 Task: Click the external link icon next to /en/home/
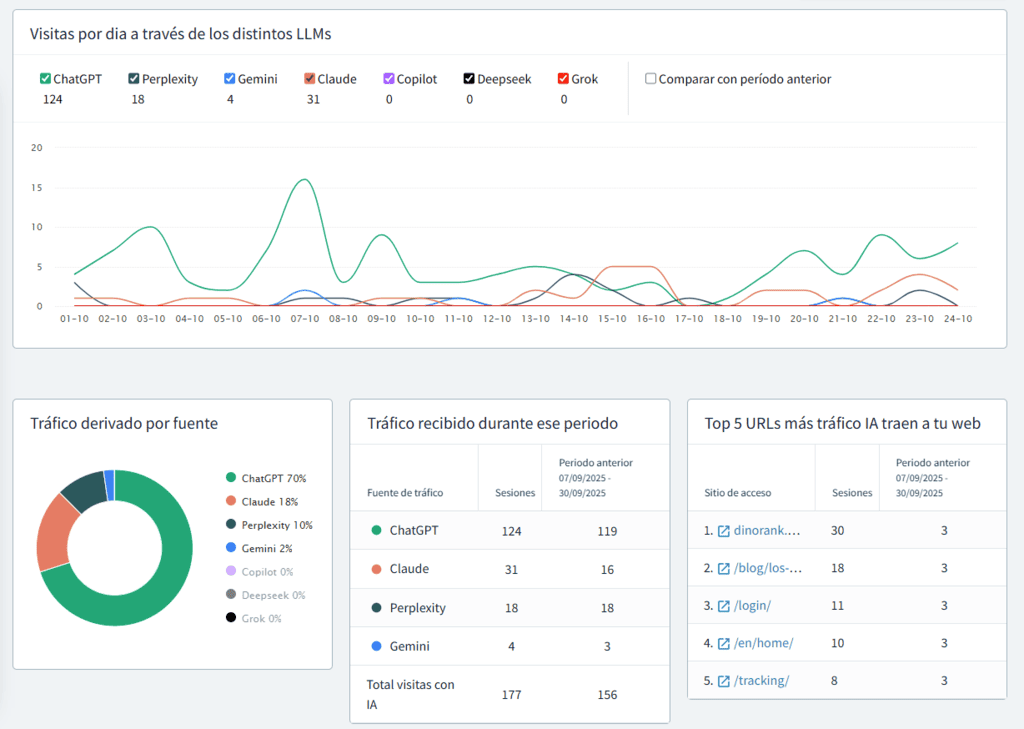click(723, 643)
